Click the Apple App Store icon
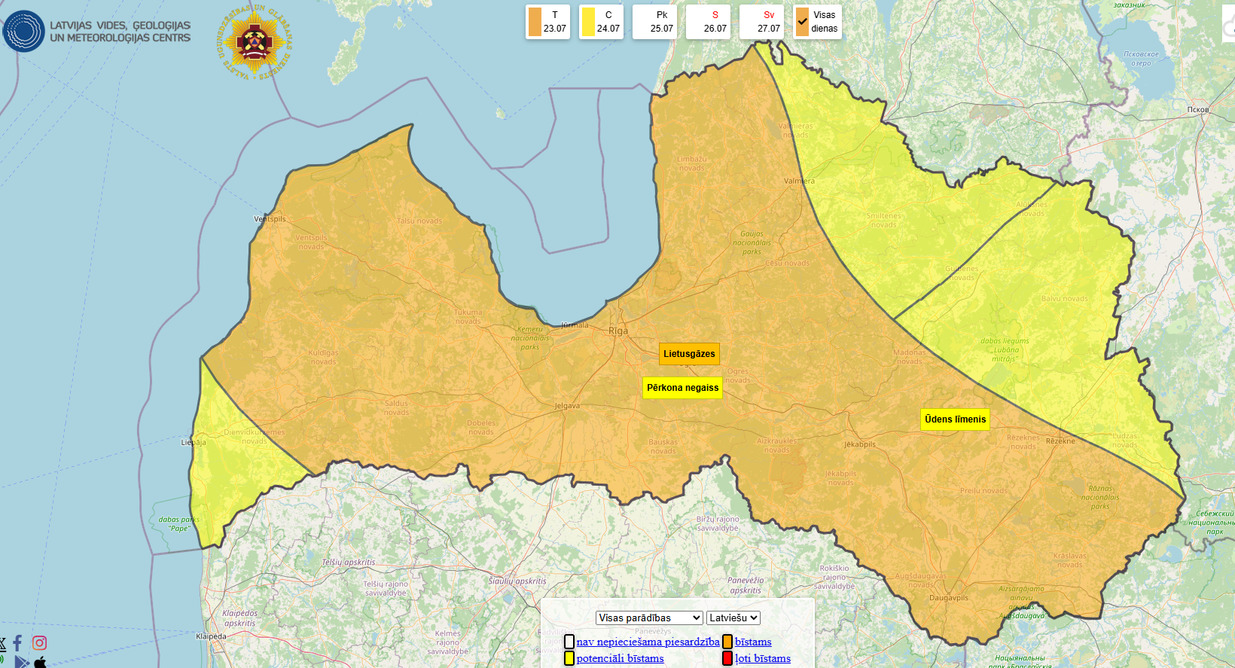This screenshot has width=1235, height=668. click(x=40, y=662)
